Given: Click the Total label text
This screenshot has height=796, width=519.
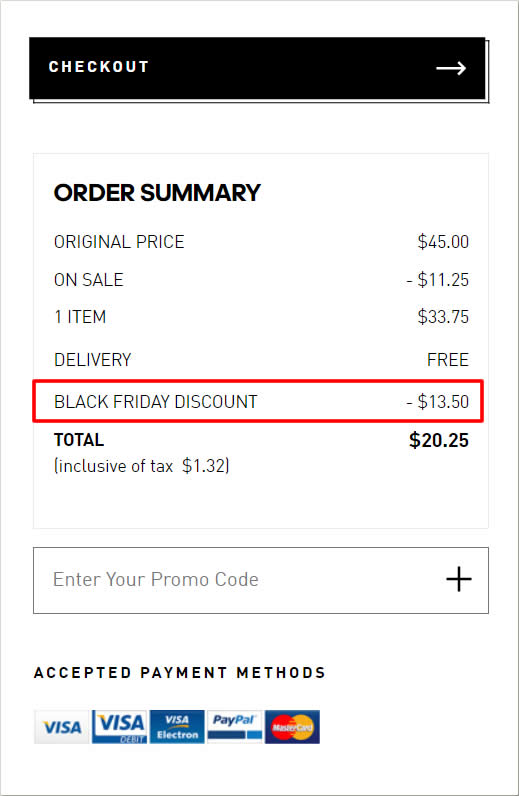Looking at the screenshot, I should (79, 440).
